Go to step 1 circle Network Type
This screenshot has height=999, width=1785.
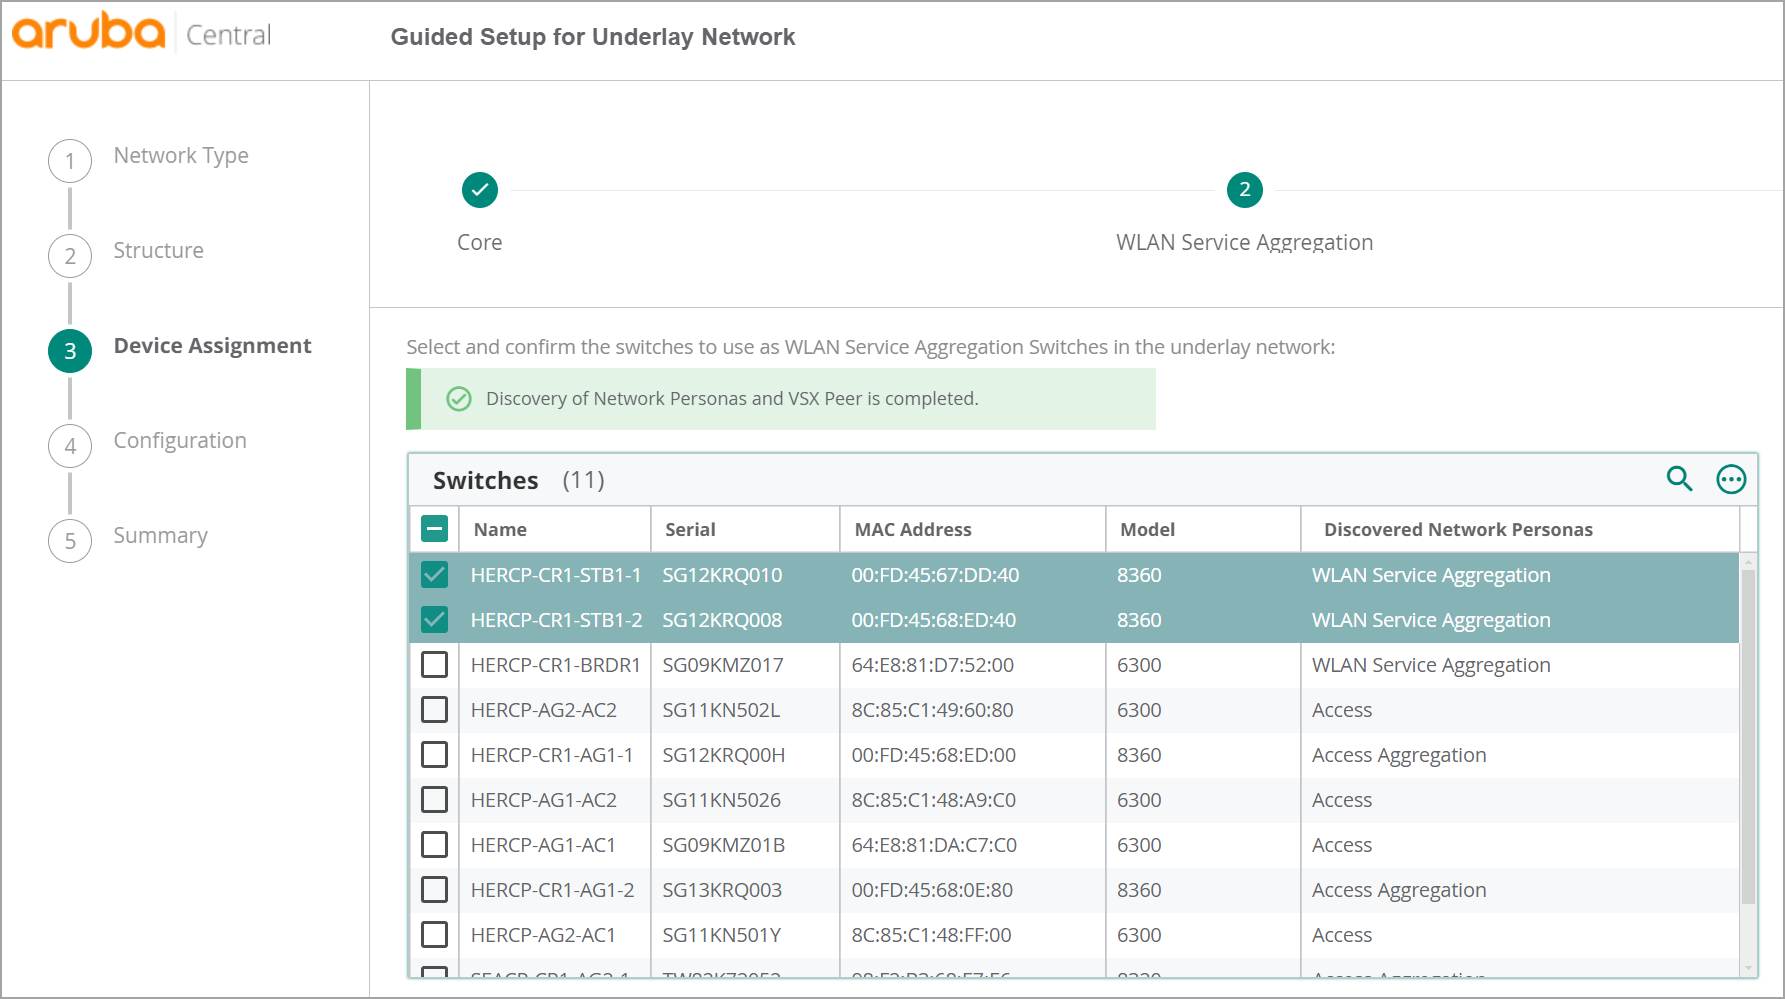click(x=70, y=161)
